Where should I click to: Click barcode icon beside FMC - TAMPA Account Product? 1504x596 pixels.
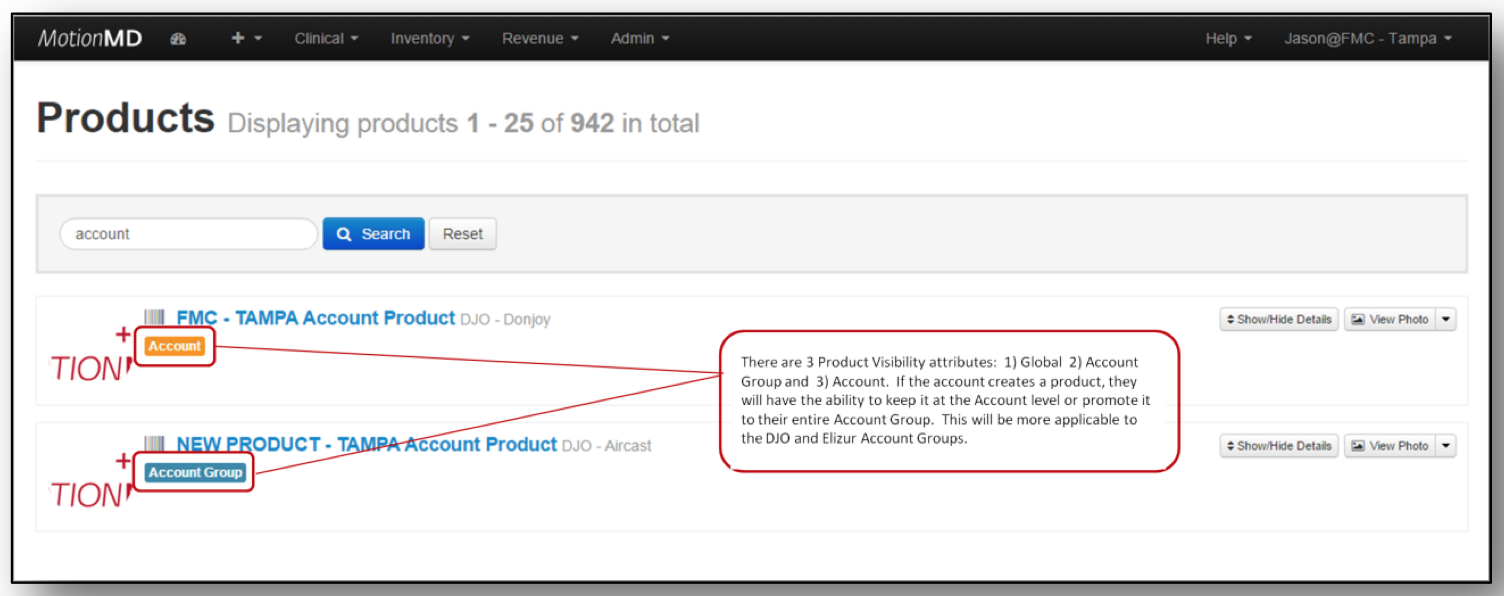point(154,318)
